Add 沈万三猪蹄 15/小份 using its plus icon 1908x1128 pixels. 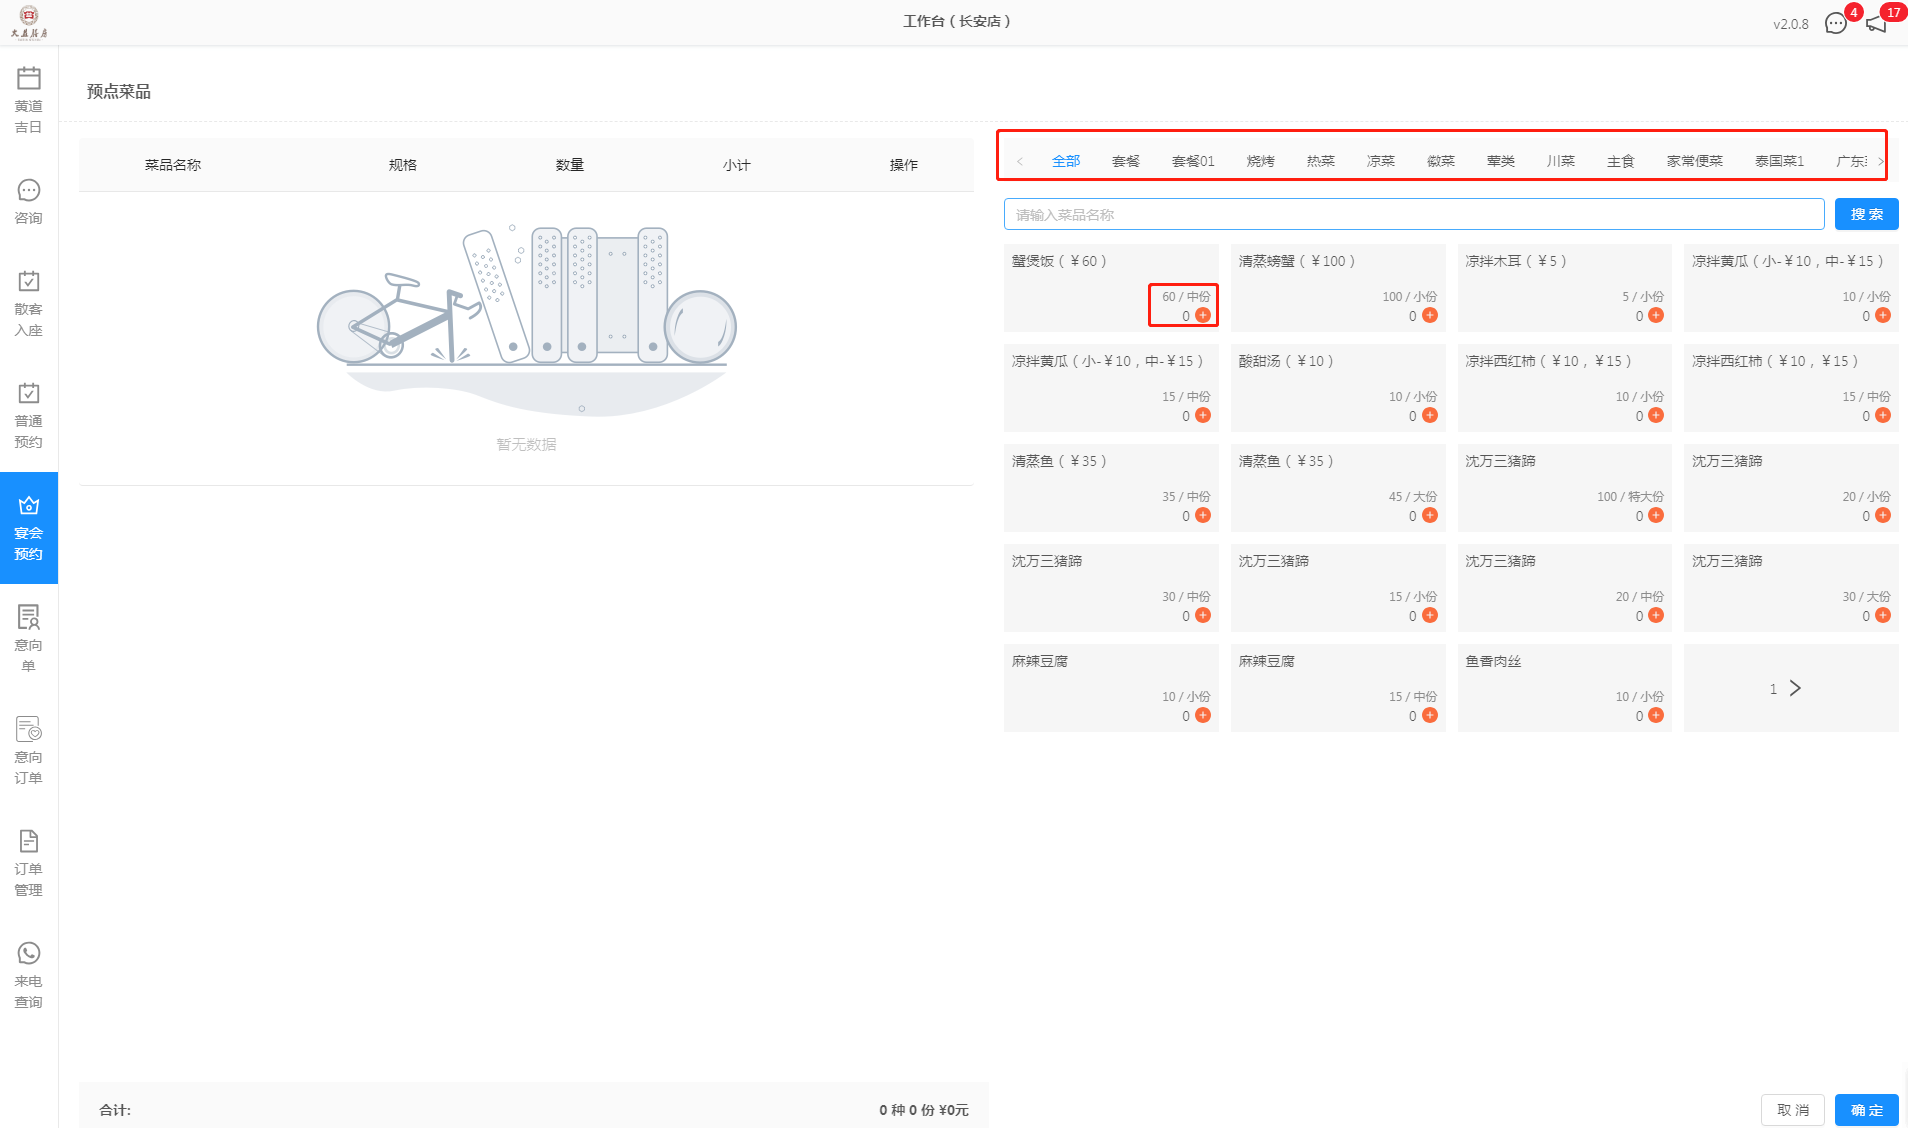(1430, 615)
